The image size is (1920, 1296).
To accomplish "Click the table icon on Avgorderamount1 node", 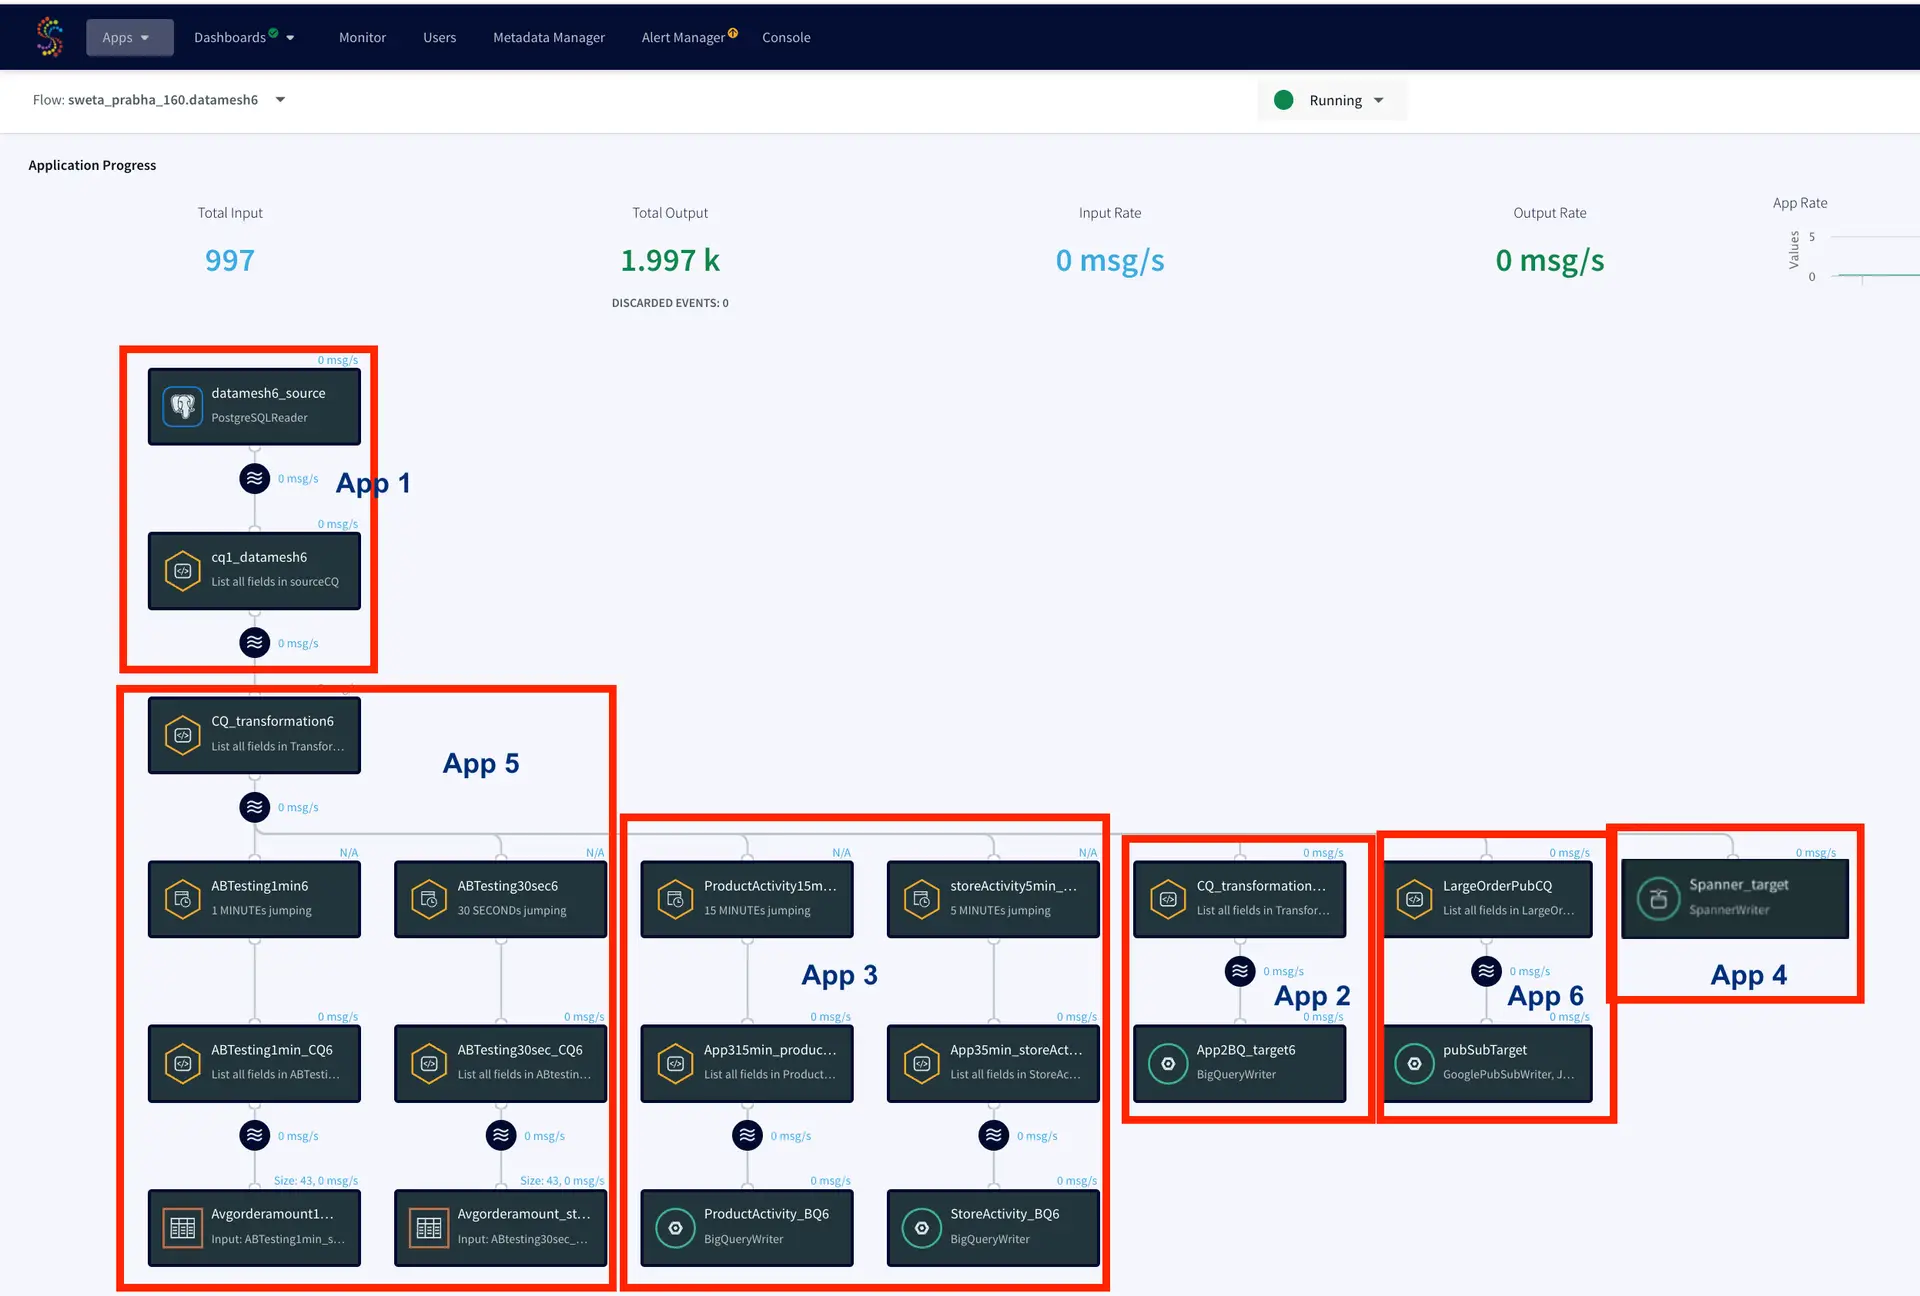I will (x=183, y=1228).
